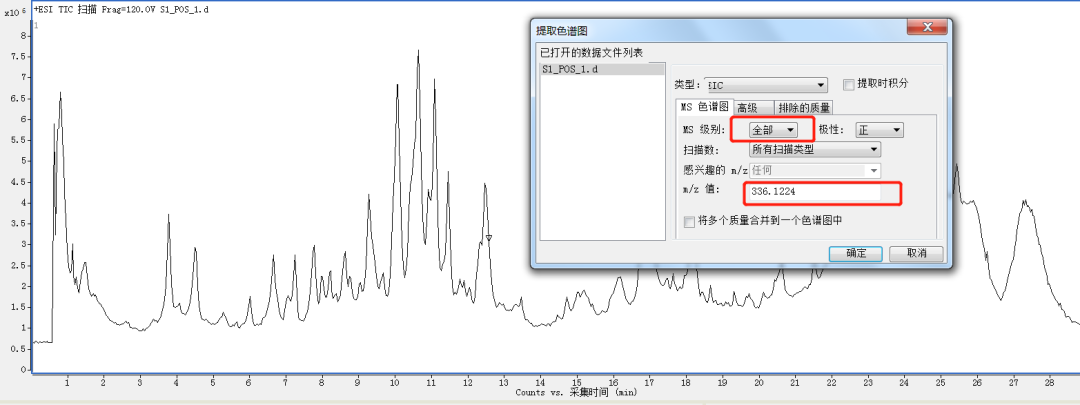Click the +ESI TIC 扫描 chromatogram title
1080x405 pixels.
(x=122, y=10)
